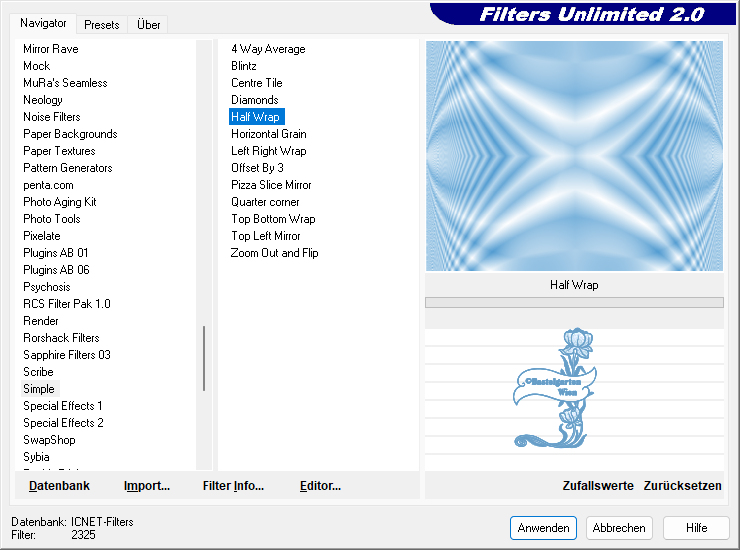
Task: Click Zufallswerte to randomize values
Action: click(x=598, y=486)
